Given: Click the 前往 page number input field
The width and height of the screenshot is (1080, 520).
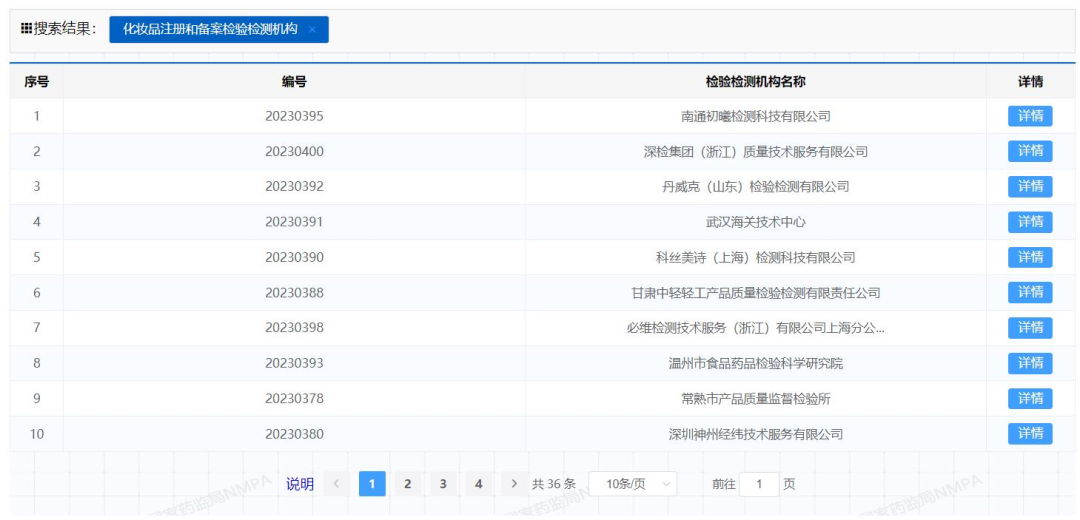Looking at the screenshot, I should [759, 484].
